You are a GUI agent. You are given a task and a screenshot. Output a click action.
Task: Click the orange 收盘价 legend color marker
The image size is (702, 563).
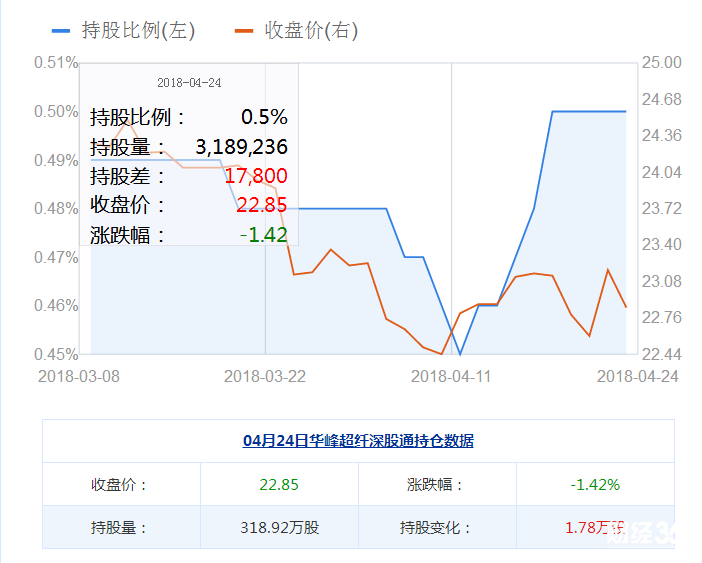pyautogui.click(x=244, y=31)
